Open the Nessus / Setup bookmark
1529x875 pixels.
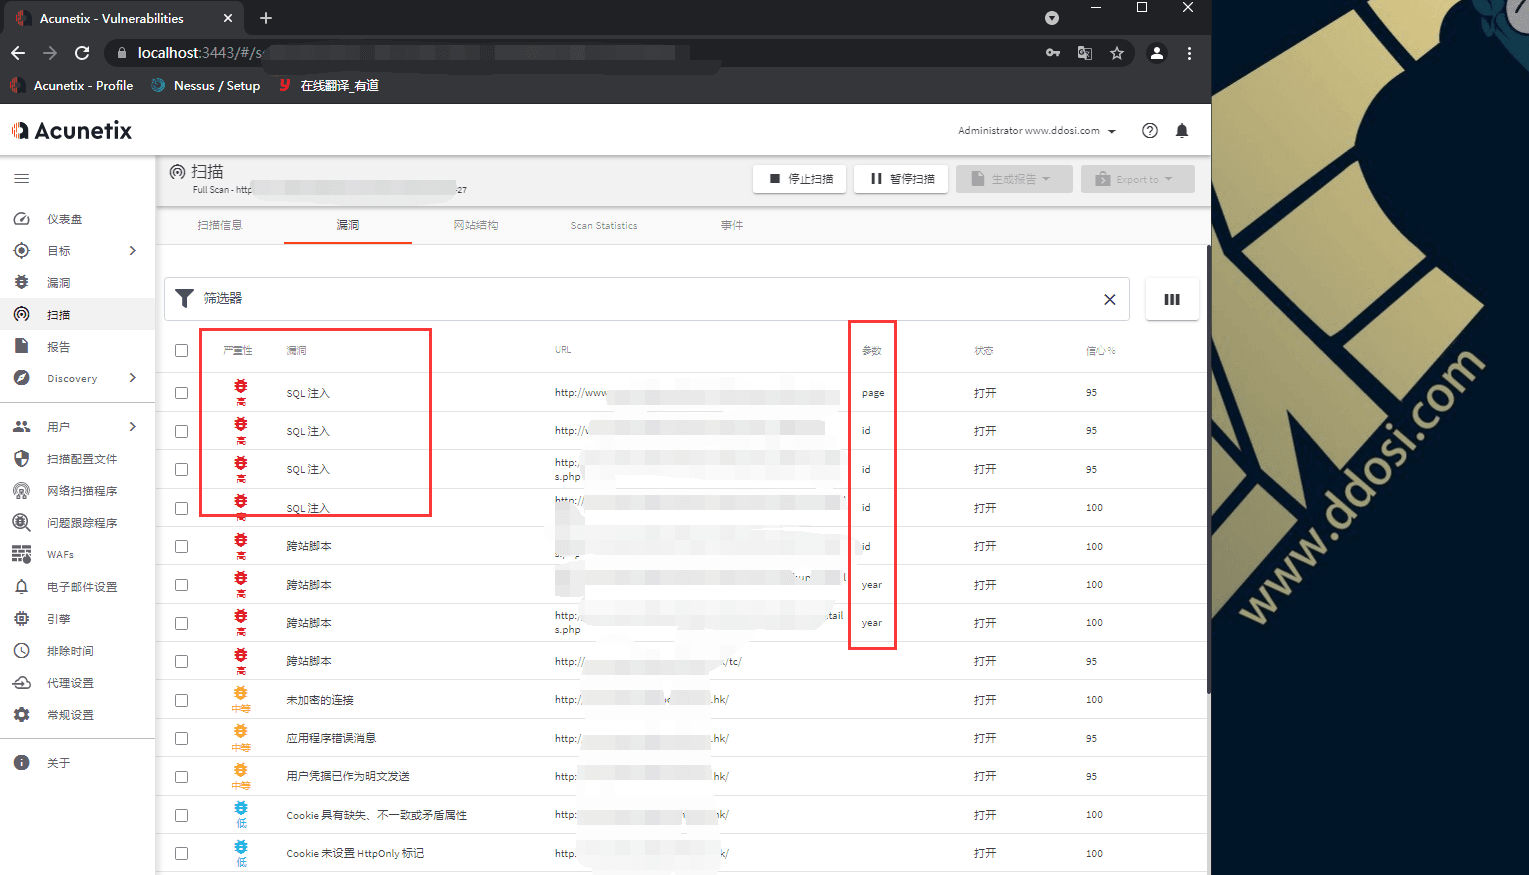coord(206,86)
